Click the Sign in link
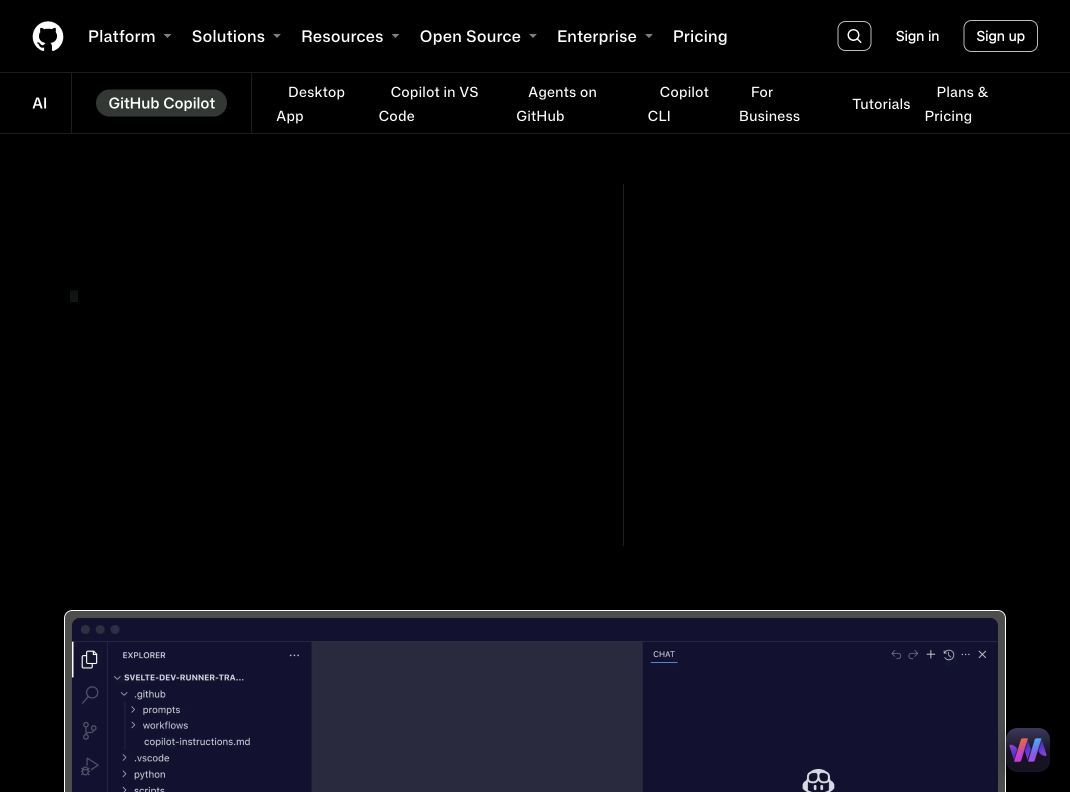The height and width of the screenshot is (792, 1070). pos(917,36)
